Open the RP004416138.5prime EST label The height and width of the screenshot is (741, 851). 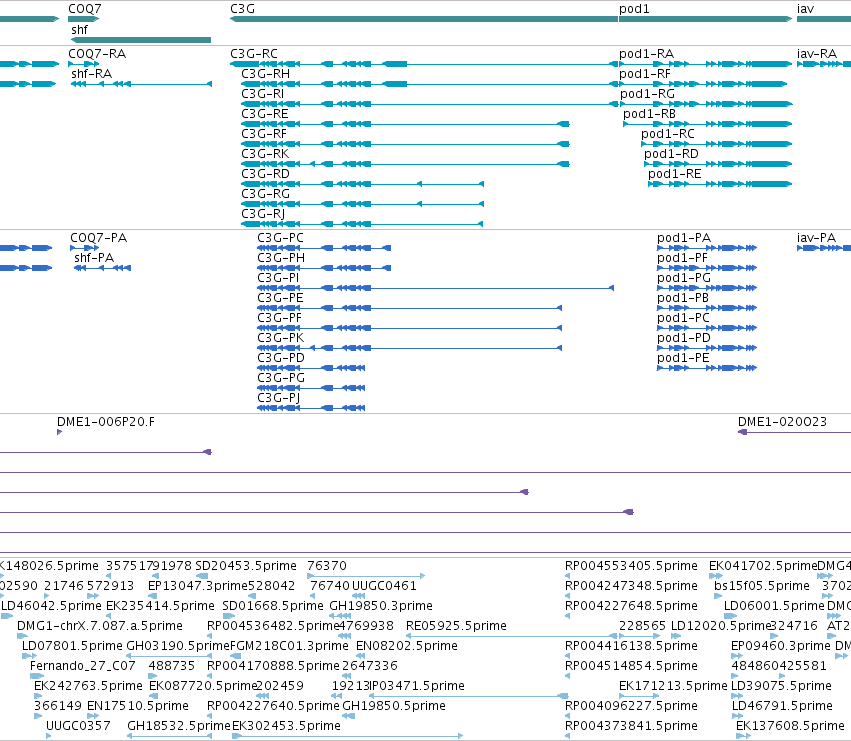[631, 646]
